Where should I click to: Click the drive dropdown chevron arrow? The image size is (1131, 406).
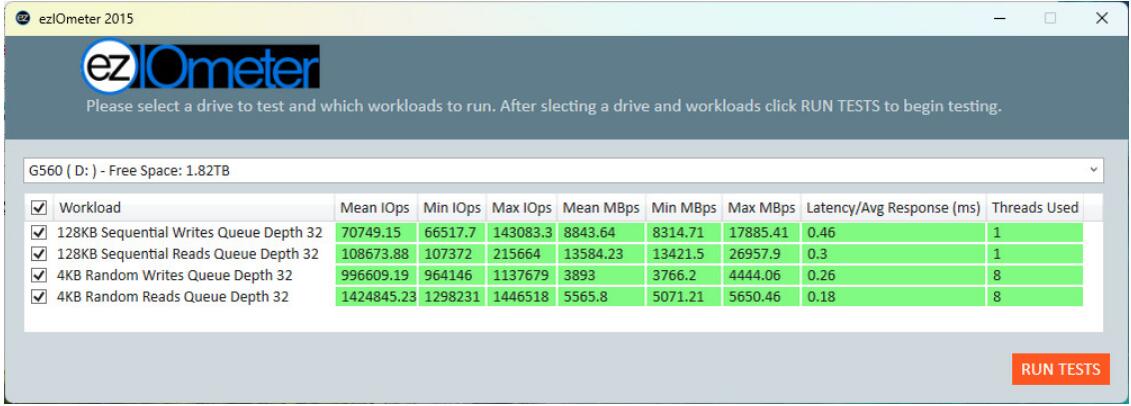[1092, 169]
